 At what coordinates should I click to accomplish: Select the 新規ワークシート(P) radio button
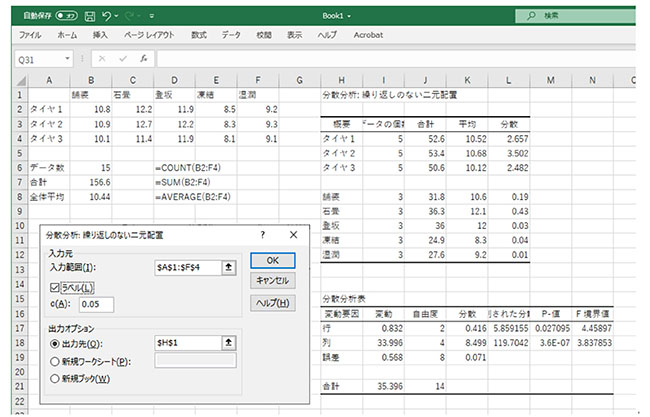[54, 361]
